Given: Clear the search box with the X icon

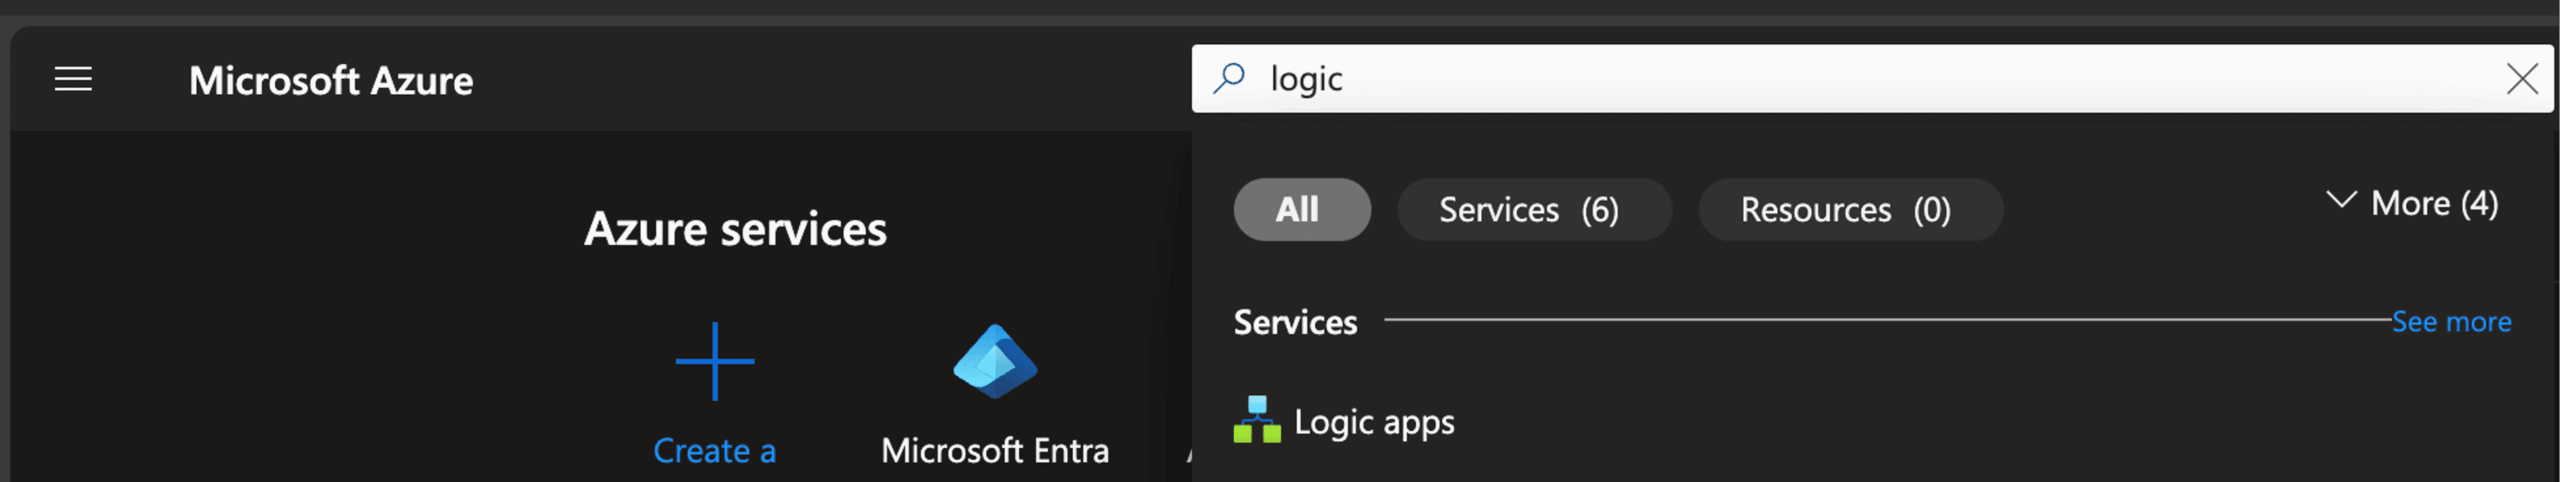Looking at the screenshot, I should click(2521, 78).
